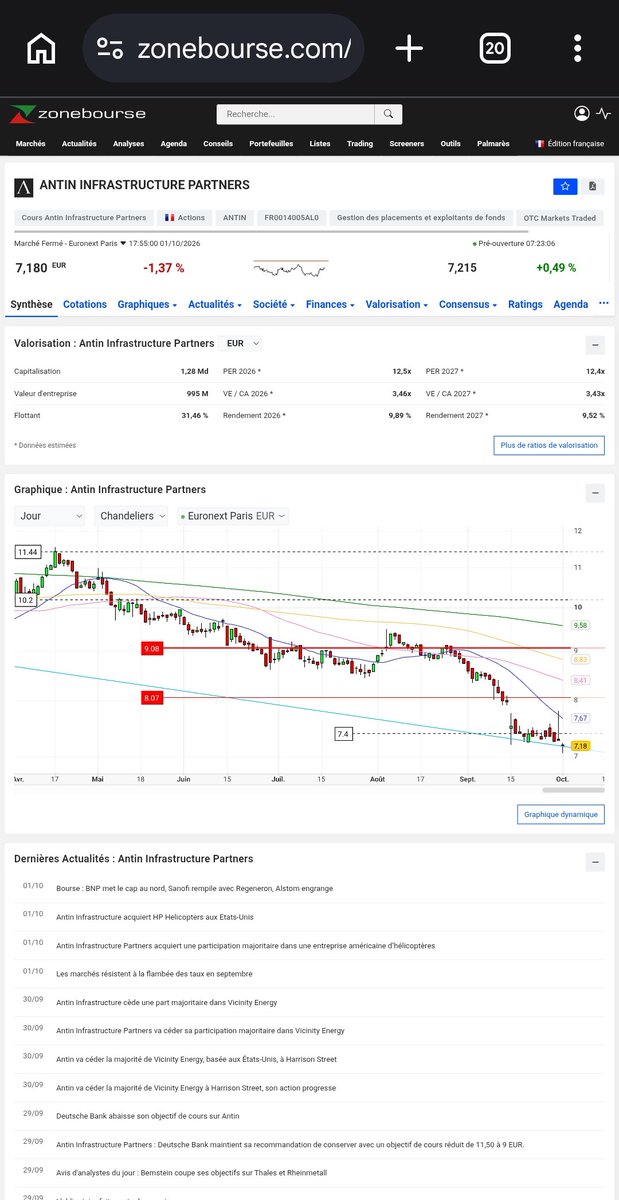The image size is (619, 1200).
Task: Collapse the Valorisation panel with minus button
Action: point(595,345)
